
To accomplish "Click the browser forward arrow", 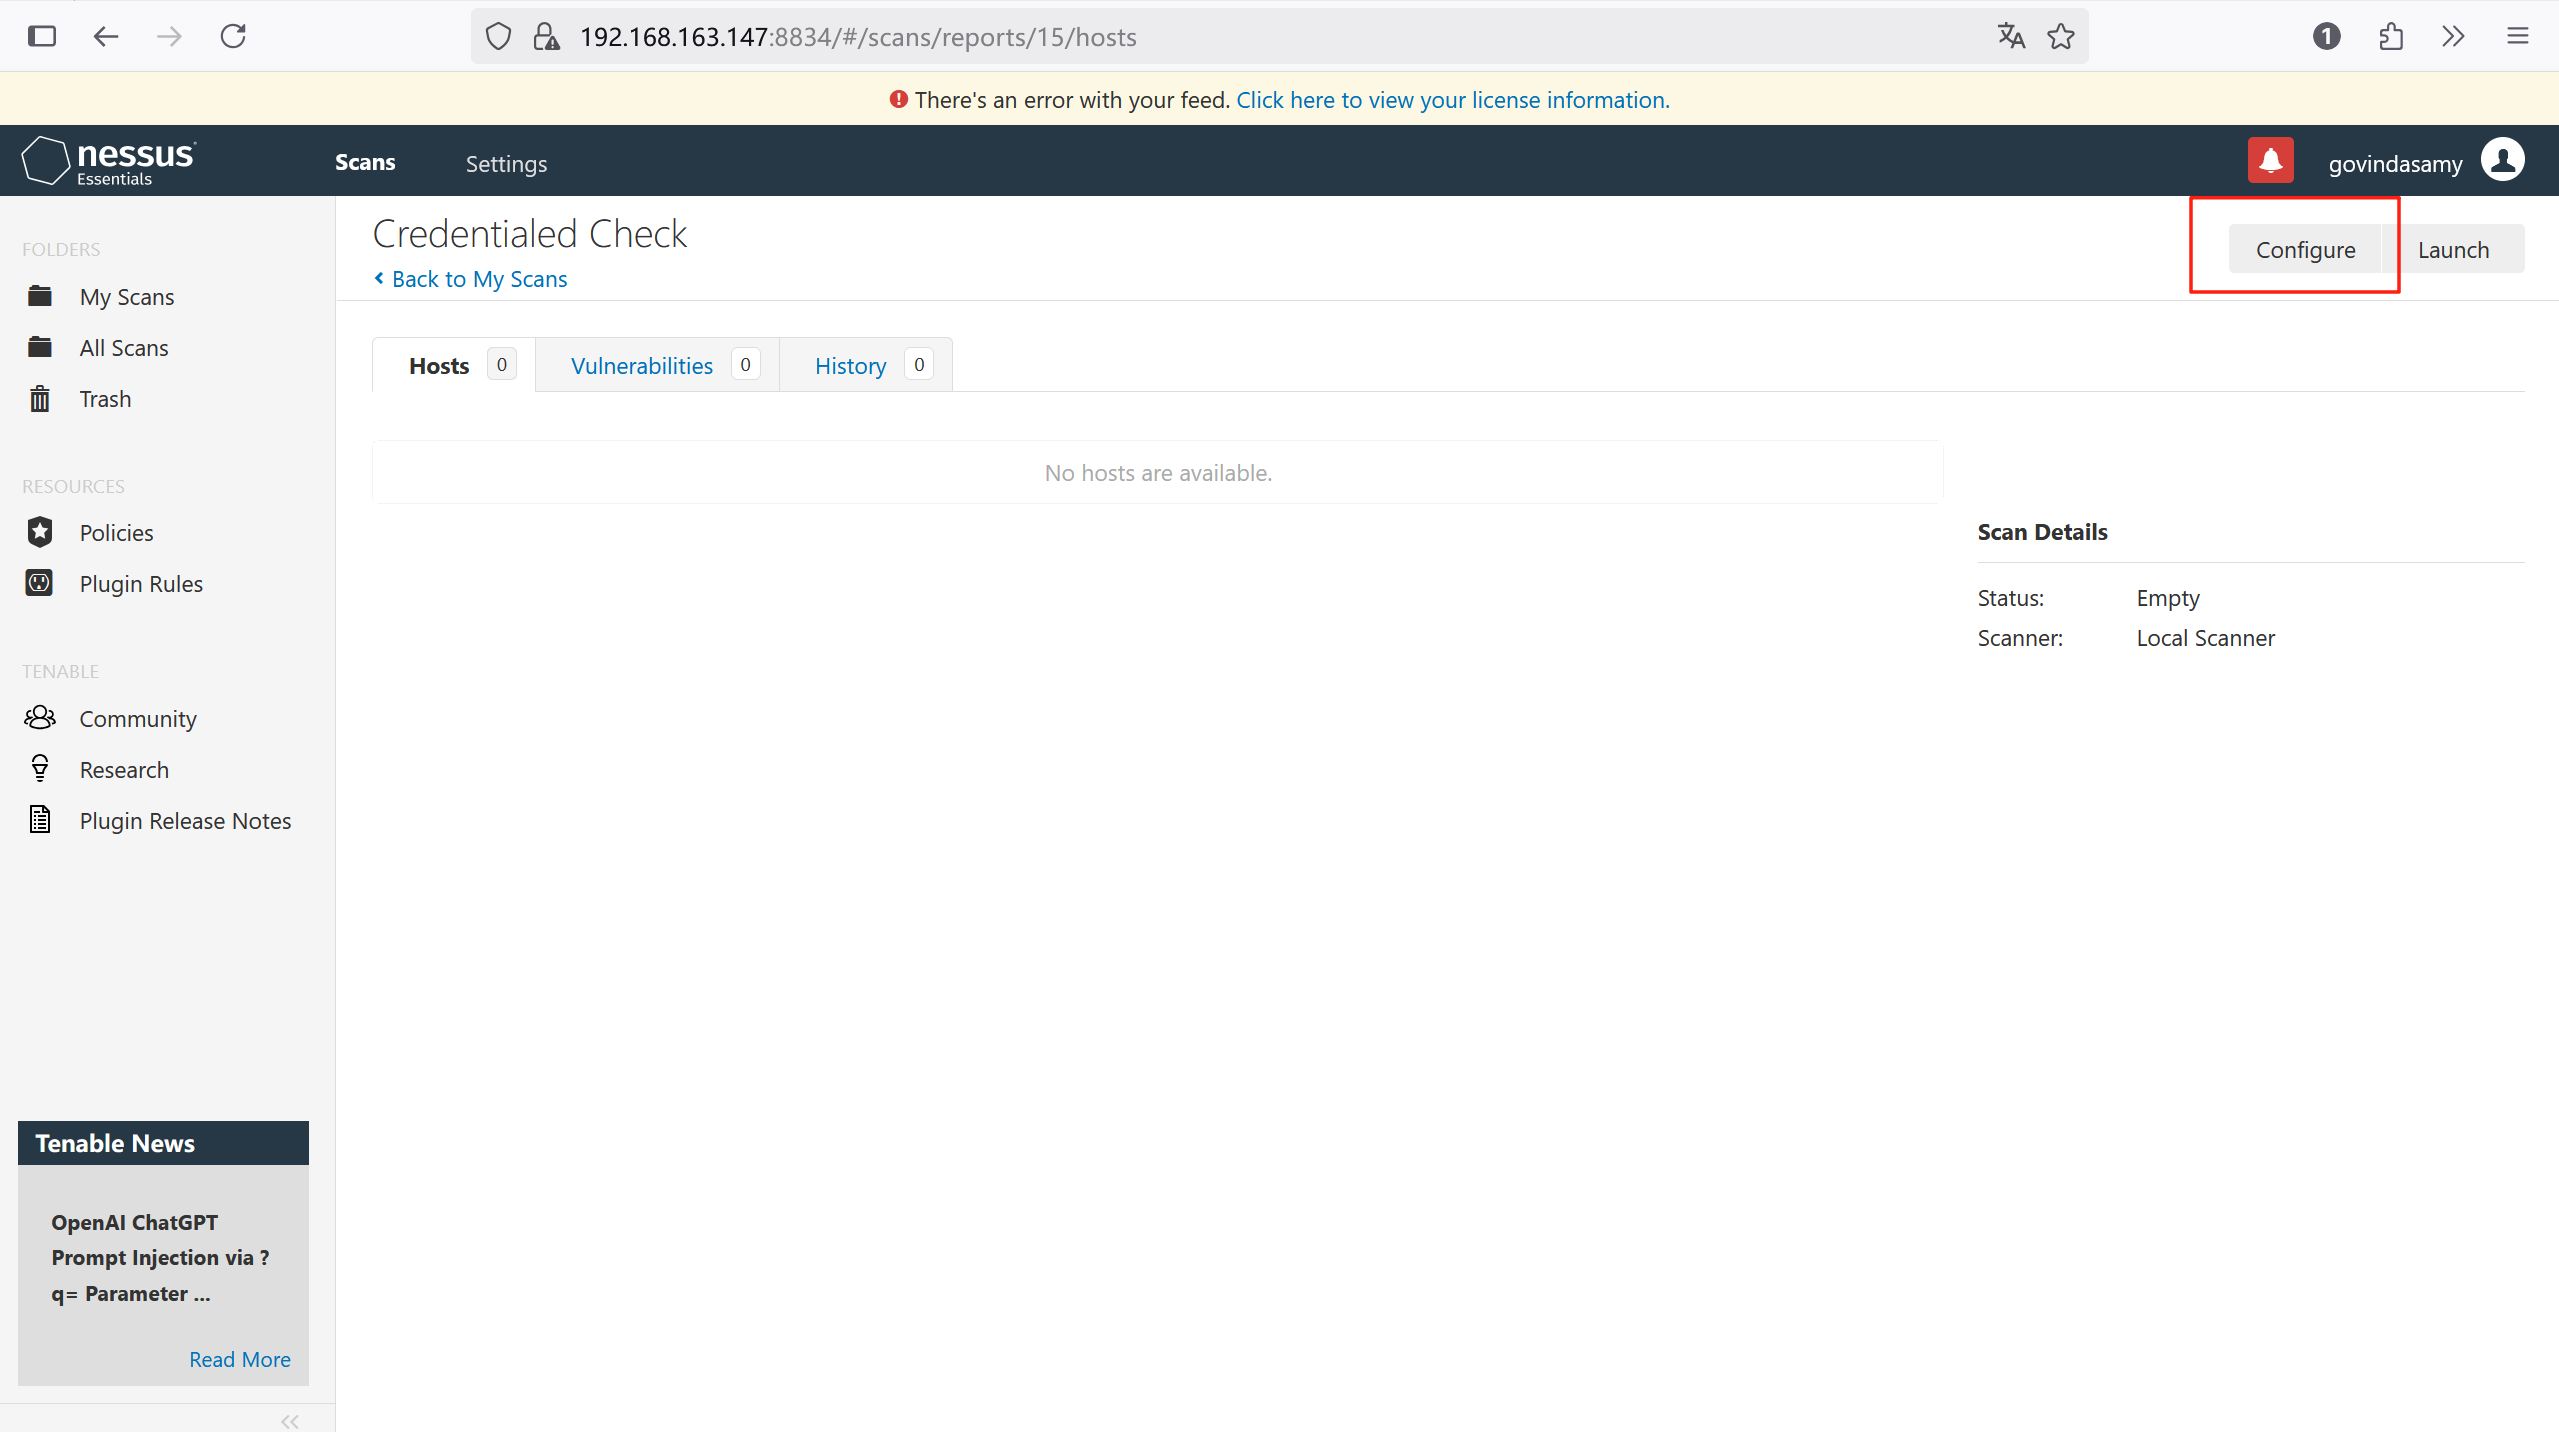I will 169,37.
